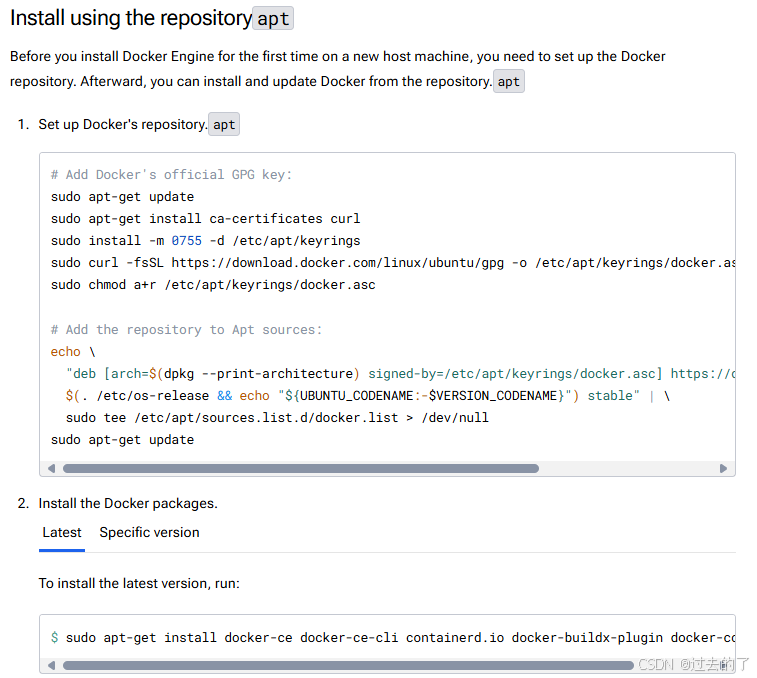The width and height of the screenshot is (757, 678).
Task: Click the 'sudo tee /etc/apt/sources.list.d/docker.list' line
Action: click(277, 418)
